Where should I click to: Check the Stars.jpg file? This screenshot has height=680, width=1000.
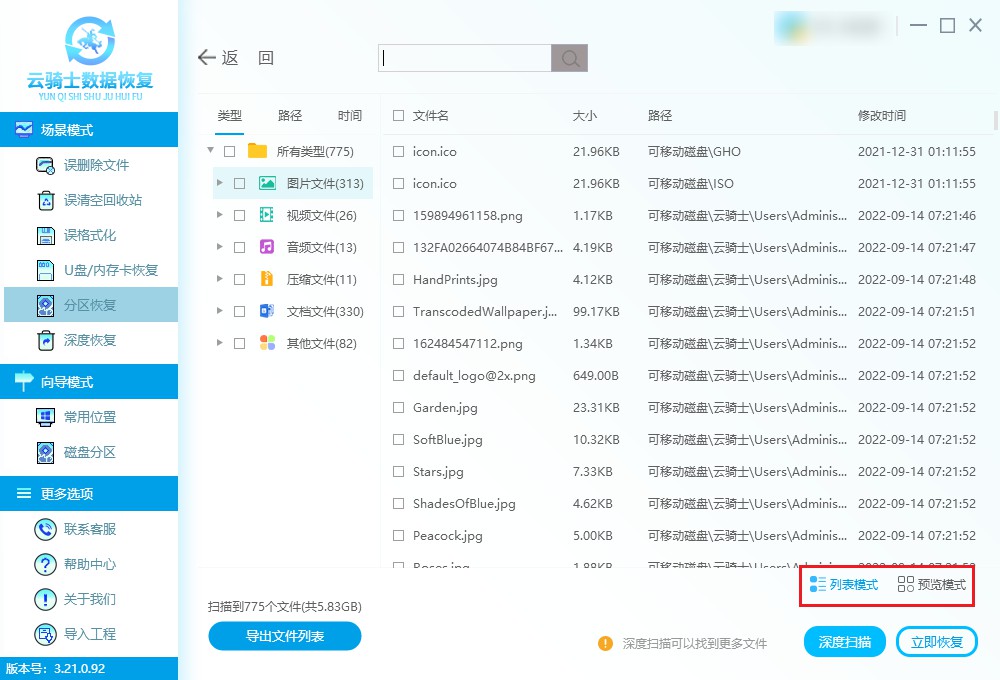point(399,471)
